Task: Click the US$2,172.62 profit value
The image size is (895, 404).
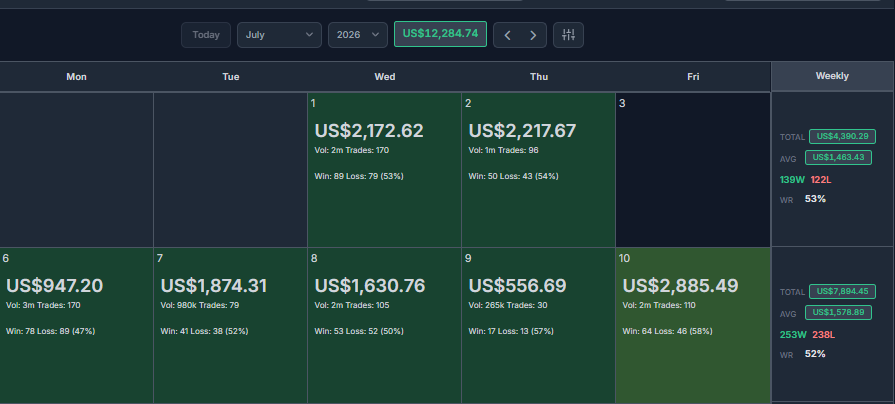Action: tap(369, 131)
